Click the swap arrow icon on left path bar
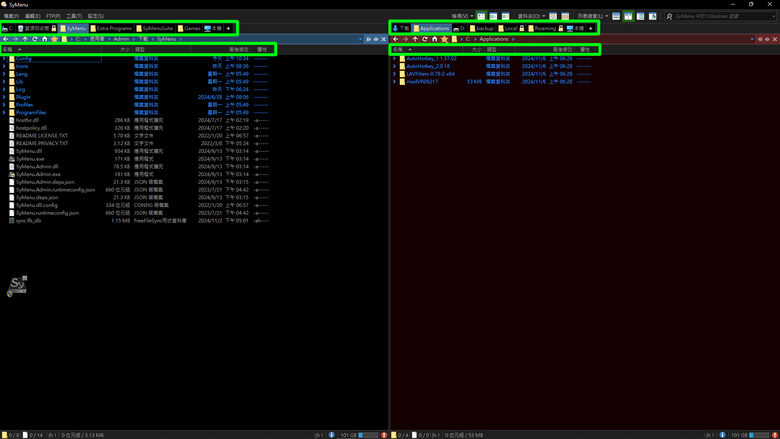 coord(369,39)
